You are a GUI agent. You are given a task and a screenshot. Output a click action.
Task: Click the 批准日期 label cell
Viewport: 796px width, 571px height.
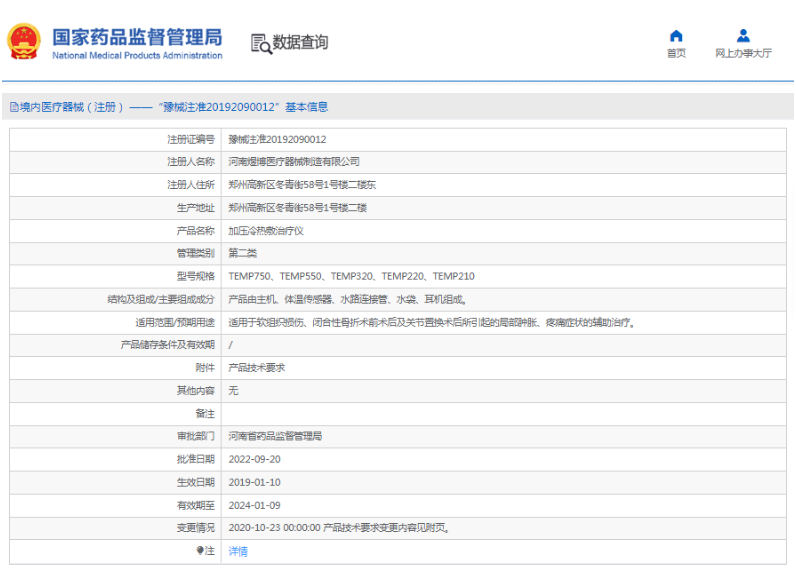tap(115, 459)
